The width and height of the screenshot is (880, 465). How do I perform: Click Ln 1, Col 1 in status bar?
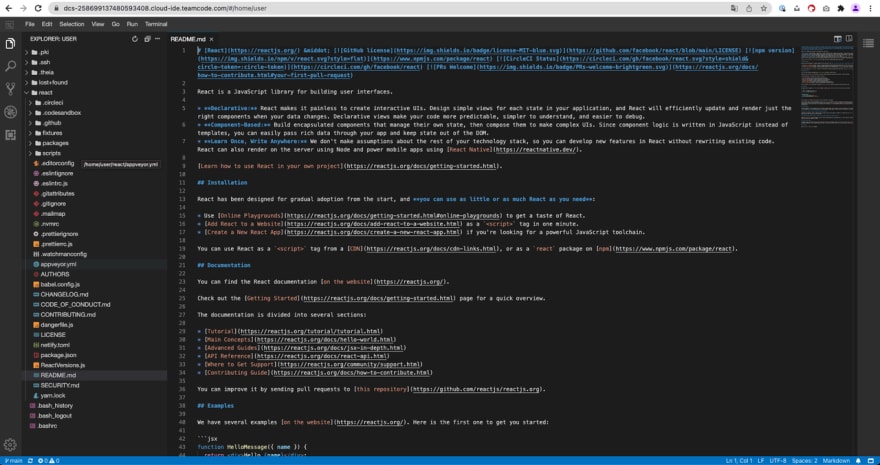click(x=739, y=461)
